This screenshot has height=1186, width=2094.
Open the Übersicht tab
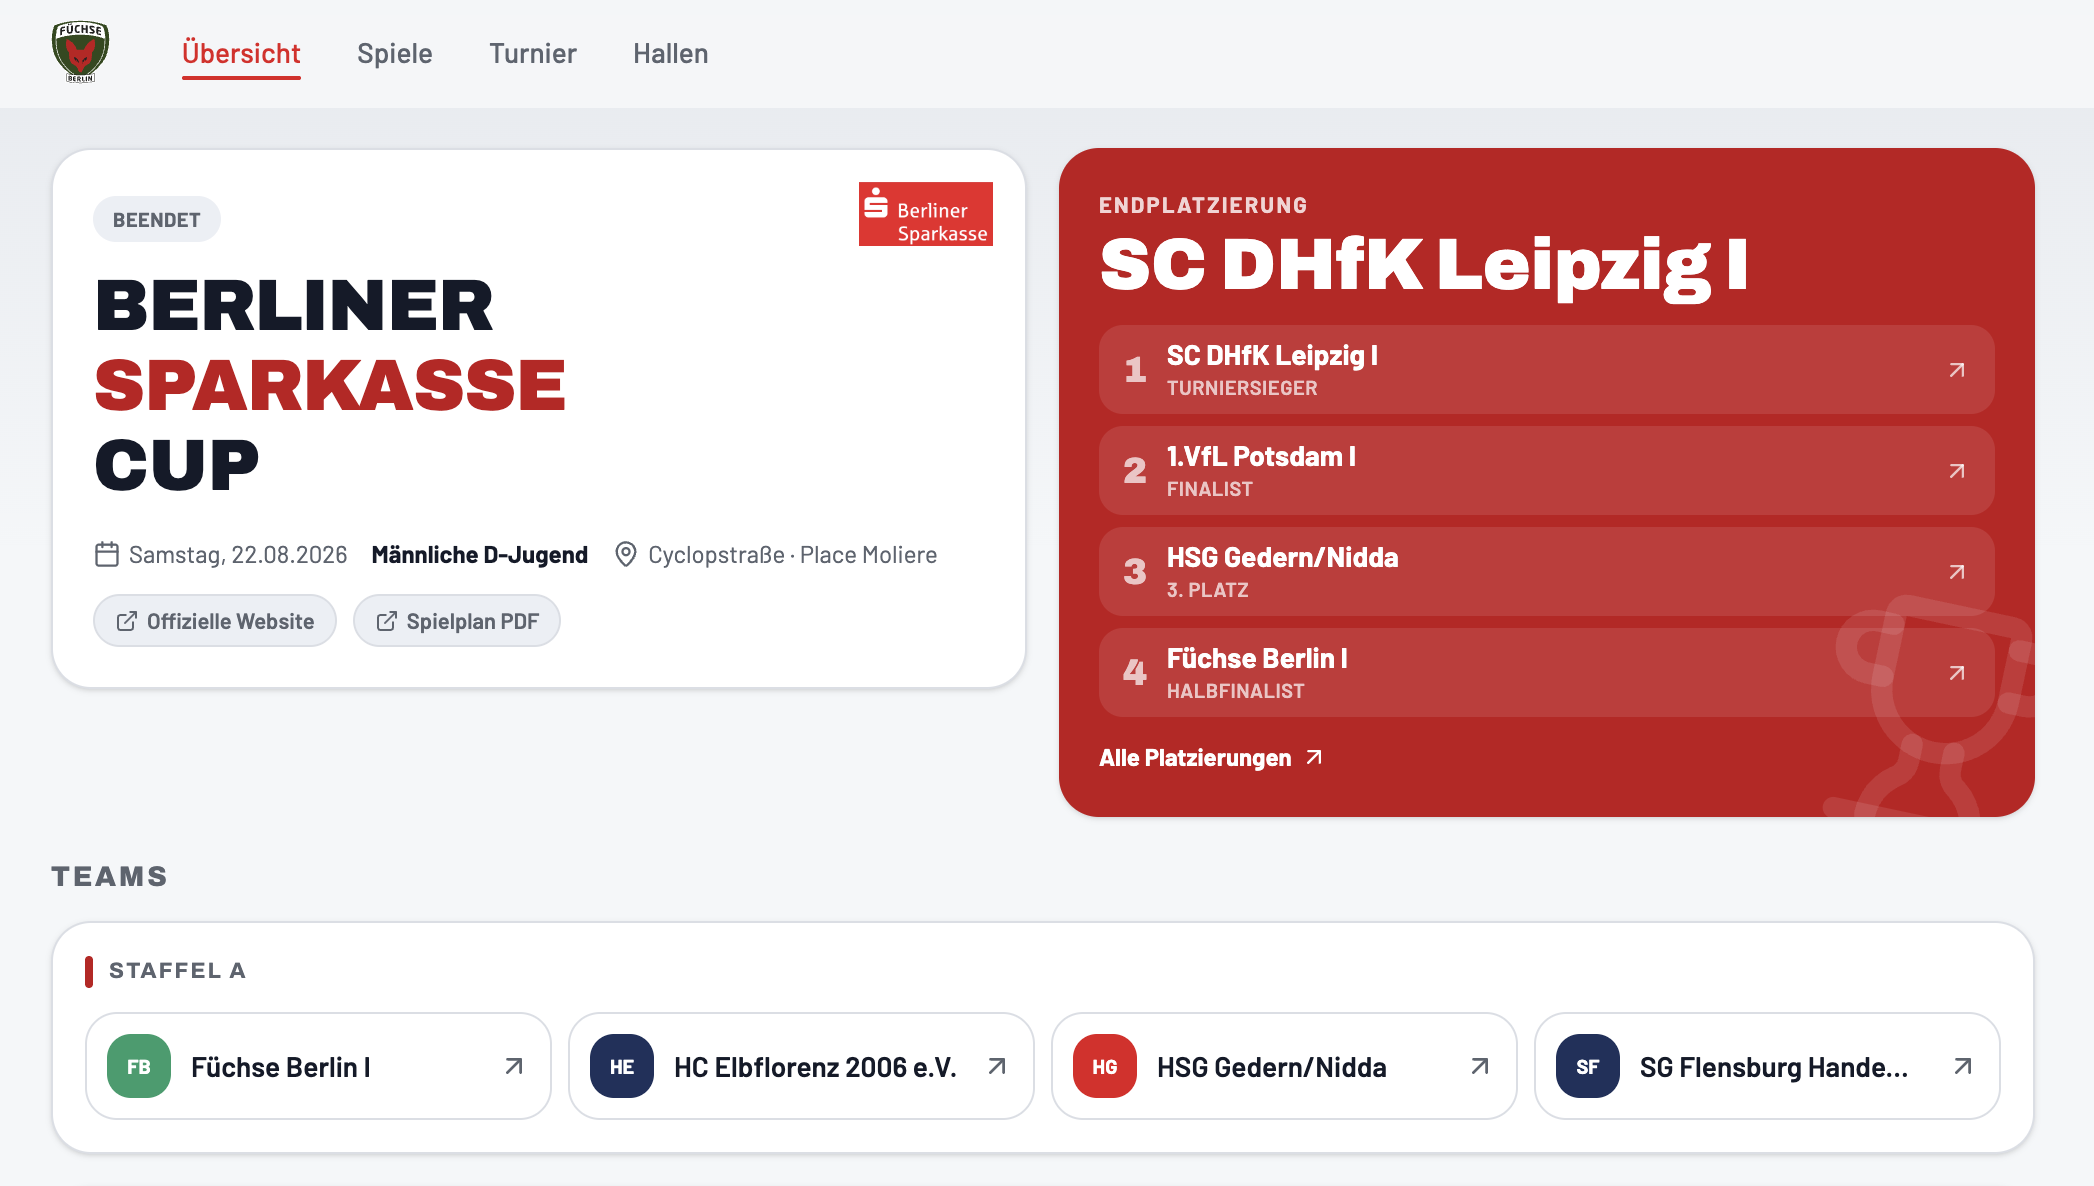pos(241,53)
